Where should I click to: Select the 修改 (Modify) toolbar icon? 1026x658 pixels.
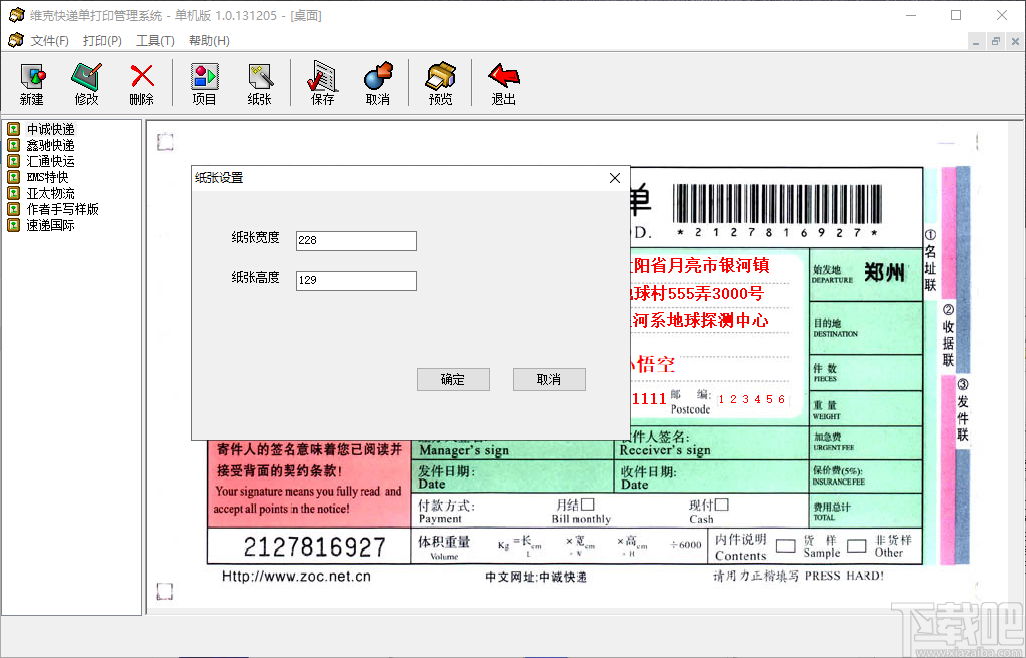pyautogui.click(x=86, y=82)
